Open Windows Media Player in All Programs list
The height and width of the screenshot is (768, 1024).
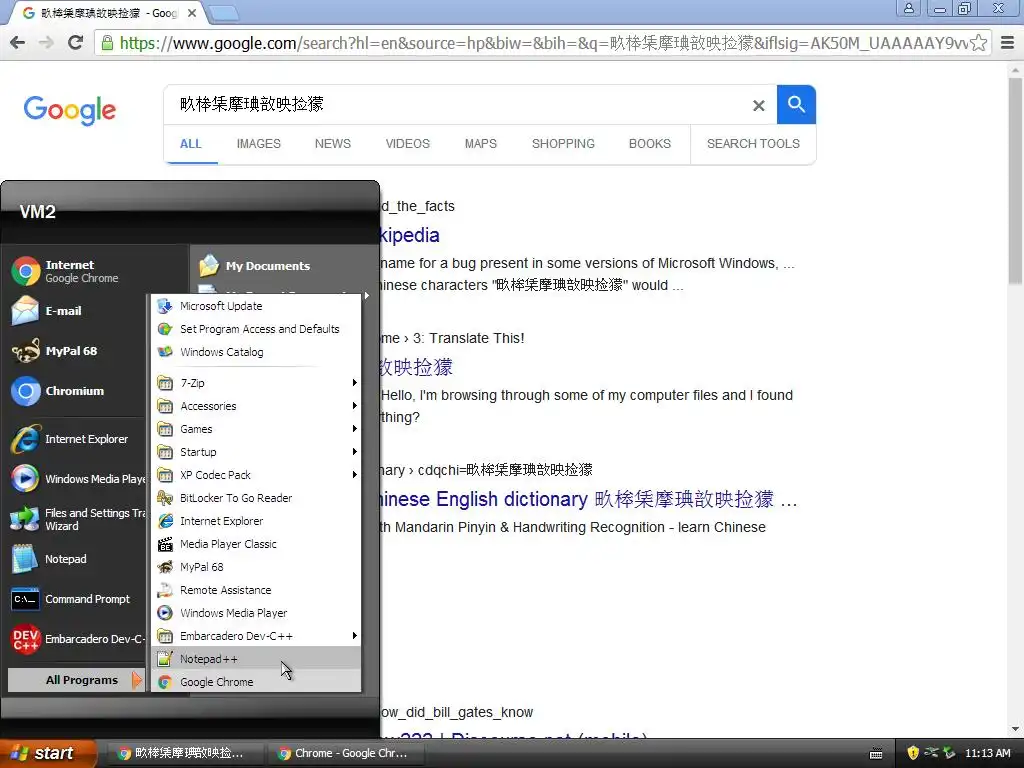pos(256,613)
